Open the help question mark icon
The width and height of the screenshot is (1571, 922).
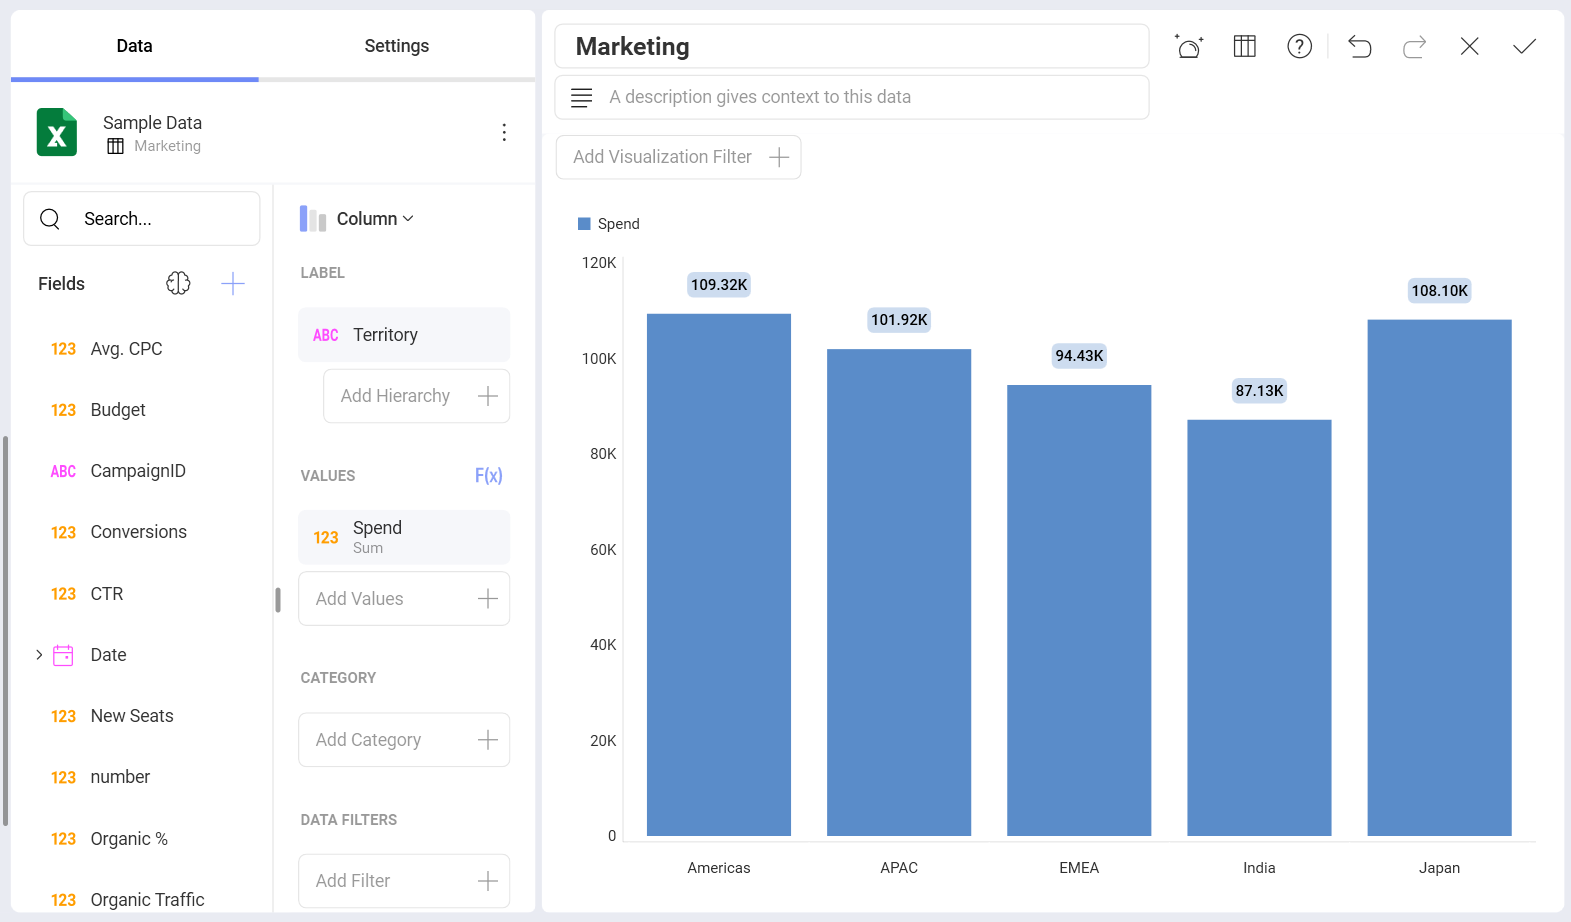pyautogui.click(x=1299, y=46)
